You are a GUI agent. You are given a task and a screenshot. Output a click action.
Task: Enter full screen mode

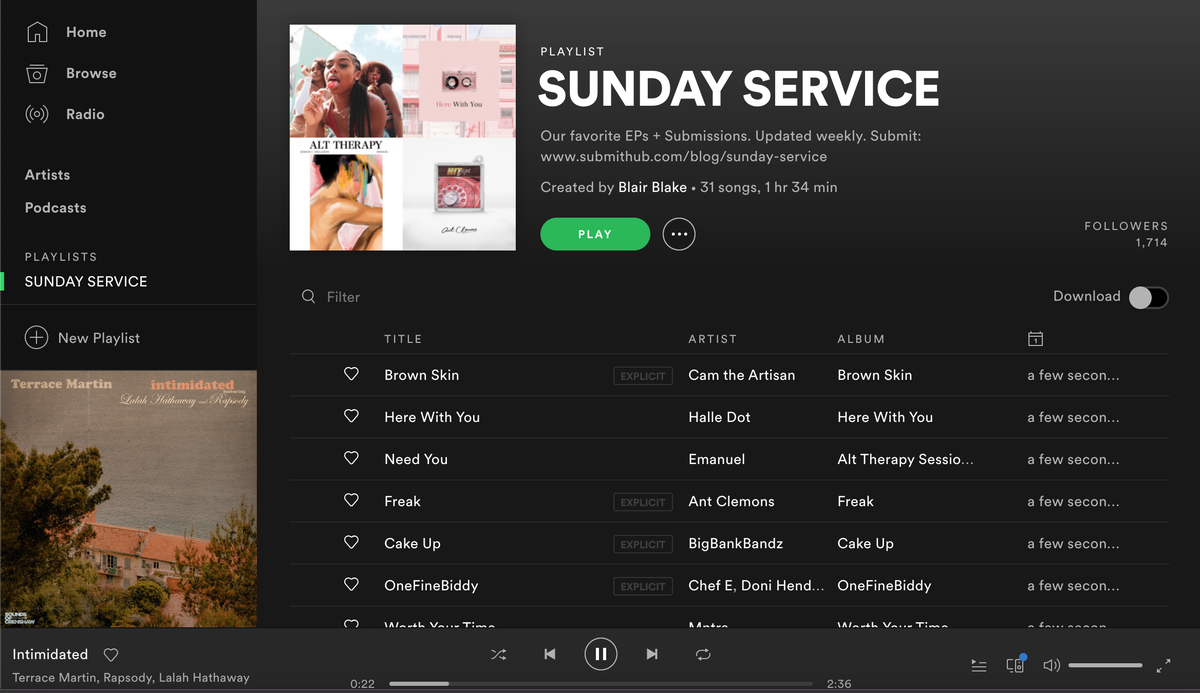(1163, 665)
